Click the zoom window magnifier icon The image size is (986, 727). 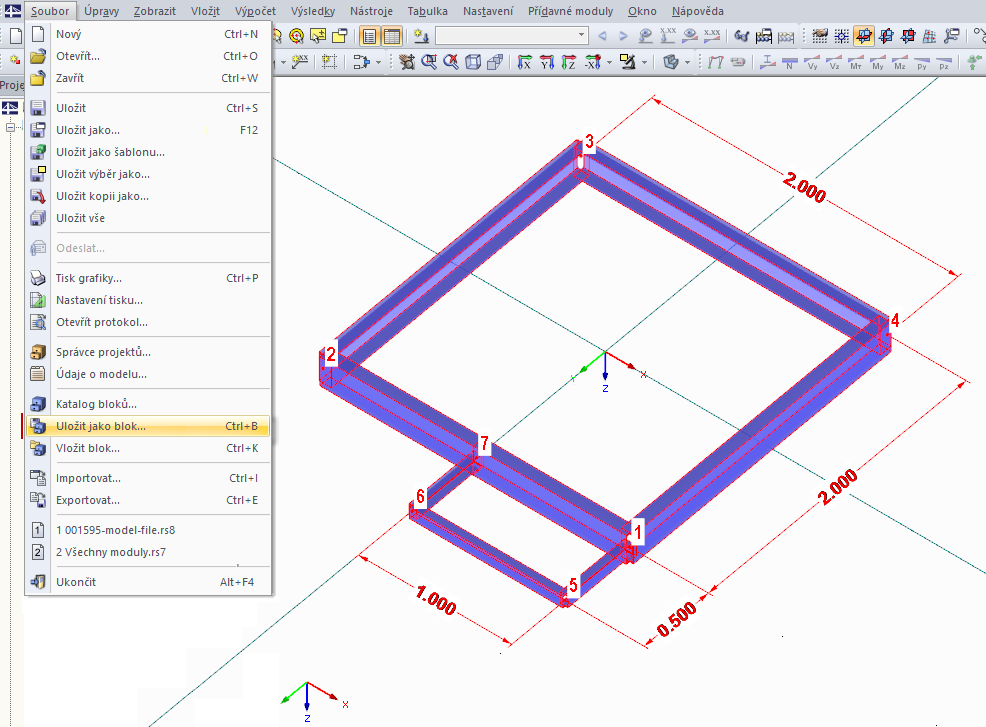click(x=429, y=62)
